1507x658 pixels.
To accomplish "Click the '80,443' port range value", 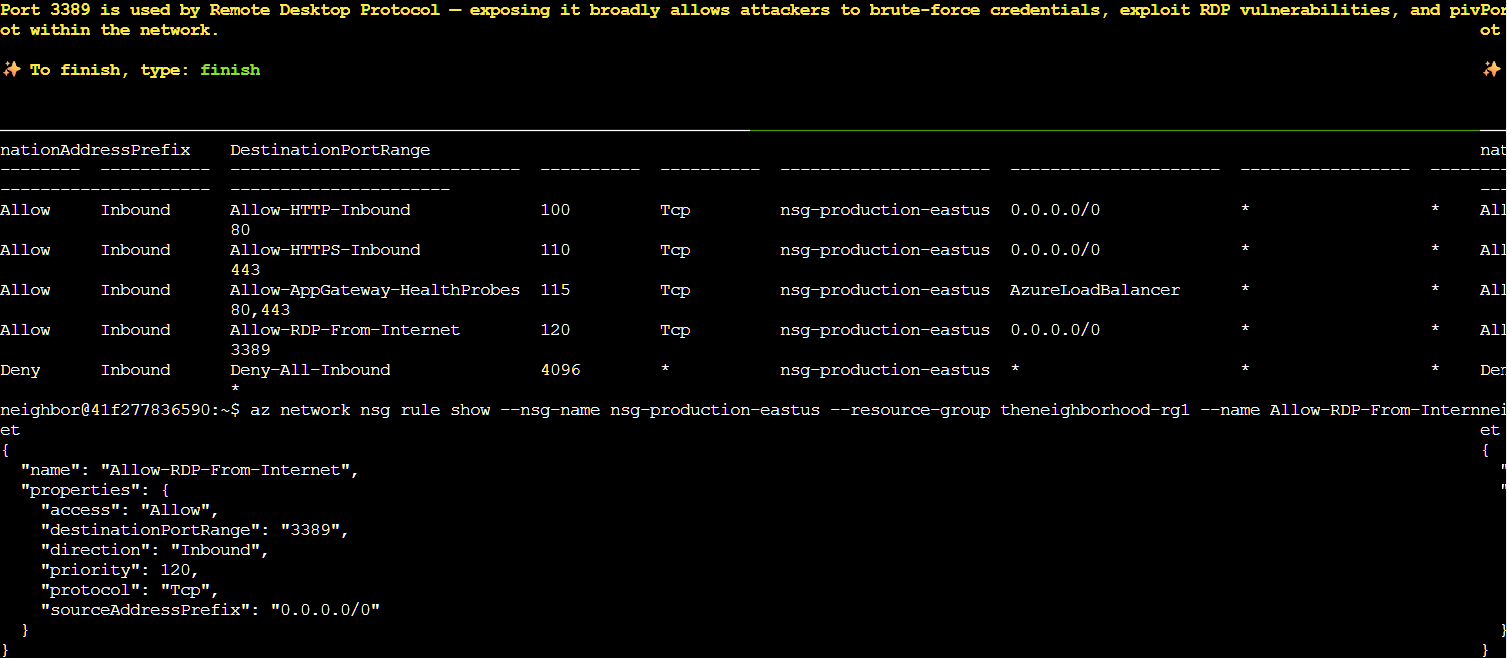I will [x=260, y=310].
